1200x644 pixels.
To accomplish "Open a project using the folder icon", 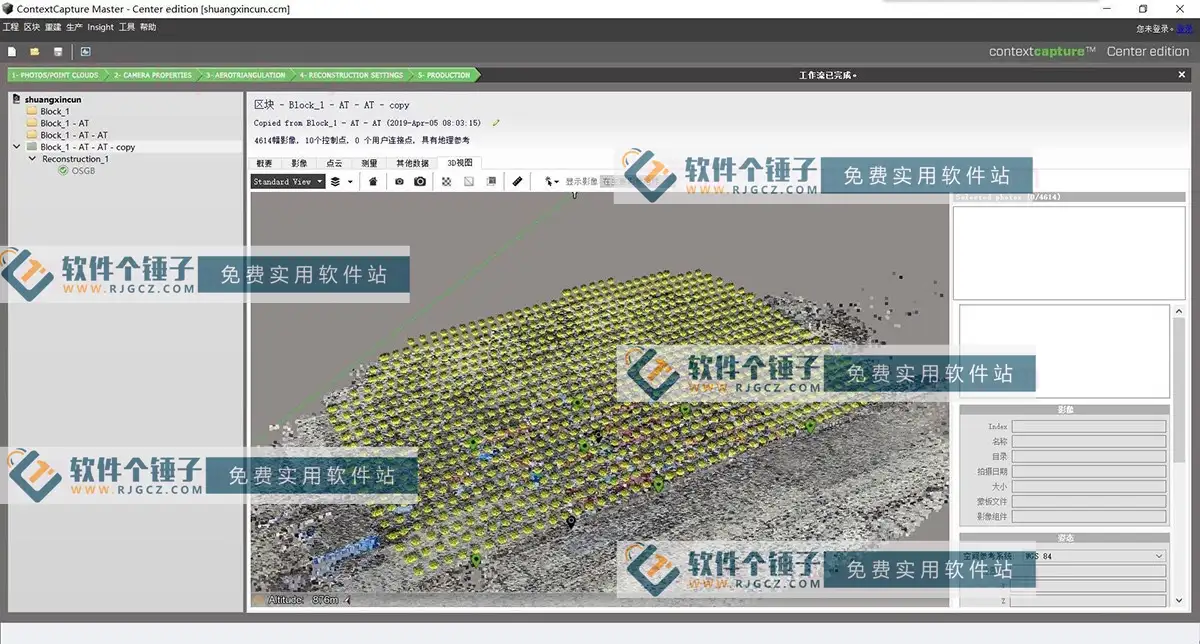I will (x=33, y=51).
